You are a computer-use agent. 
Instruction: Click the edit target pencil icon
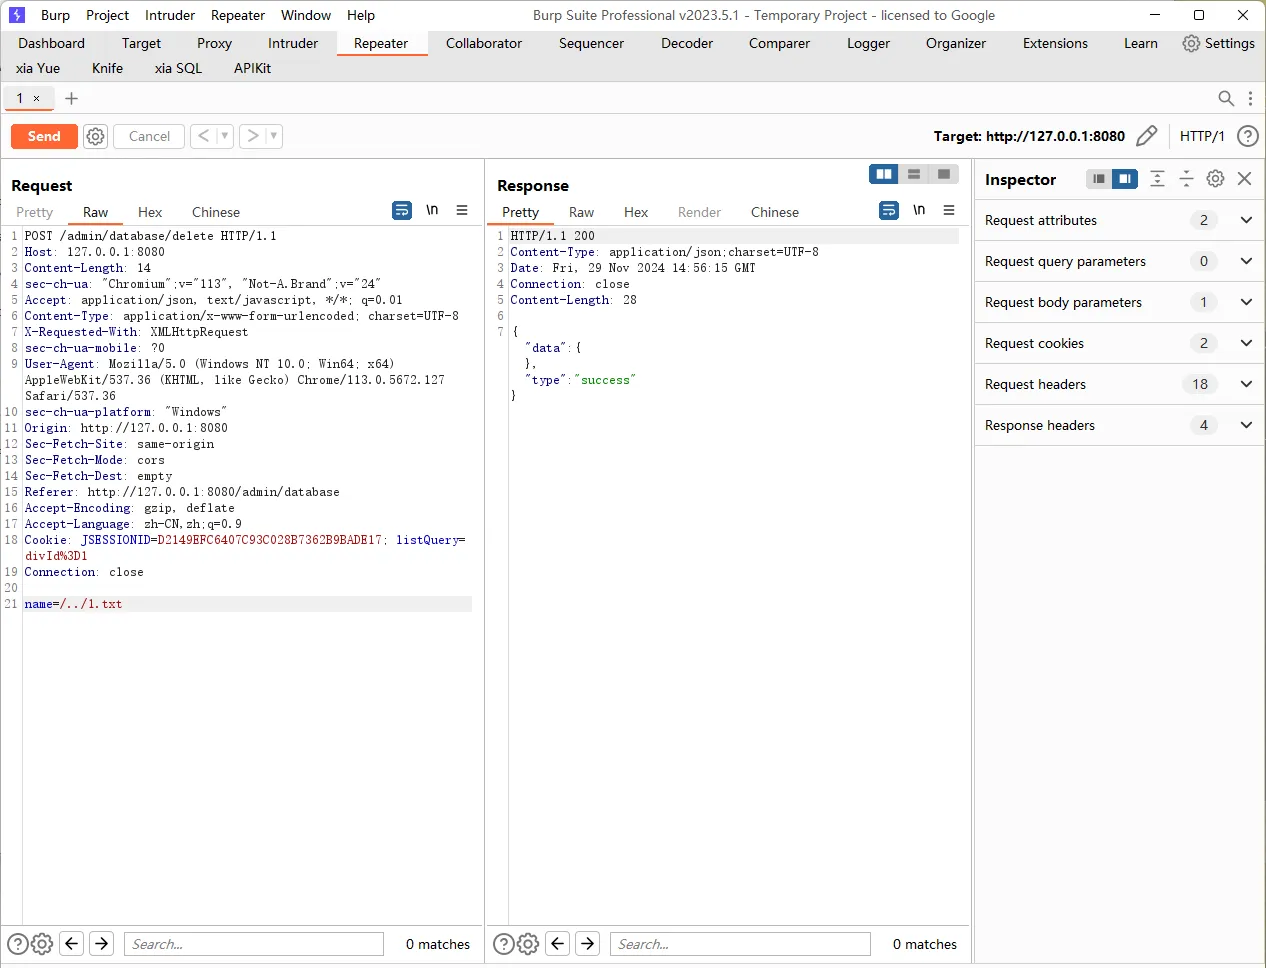(x=1147, y=136)
